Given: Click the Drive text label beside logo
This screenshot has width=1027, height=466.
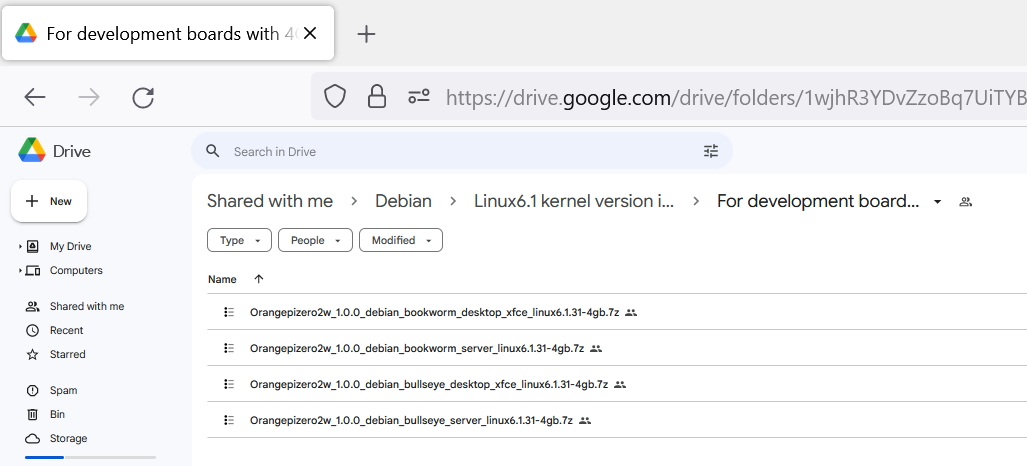Looking at the screenshot, I should 71,151.
